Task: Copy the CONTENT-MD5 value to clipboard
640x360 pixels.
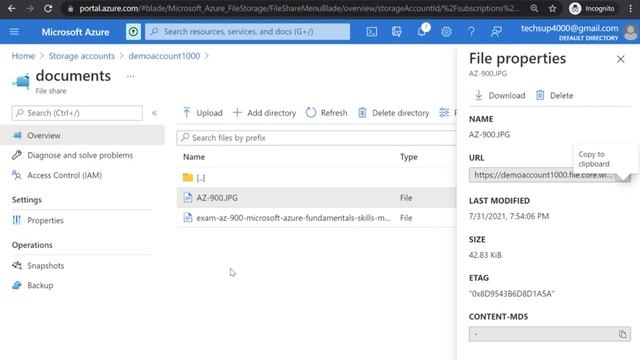Action: coord(622,334)
